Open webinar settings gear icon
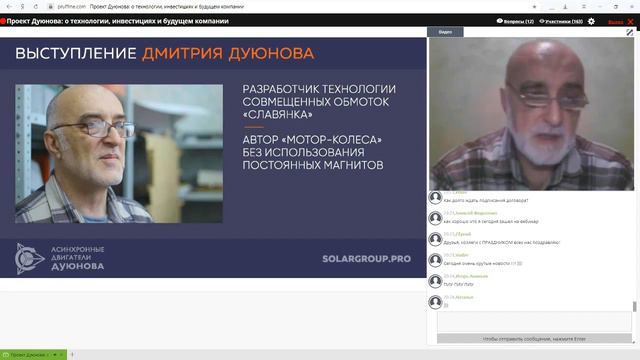The image size is (640, 360). pyautogui.click(x=591, y=21)
